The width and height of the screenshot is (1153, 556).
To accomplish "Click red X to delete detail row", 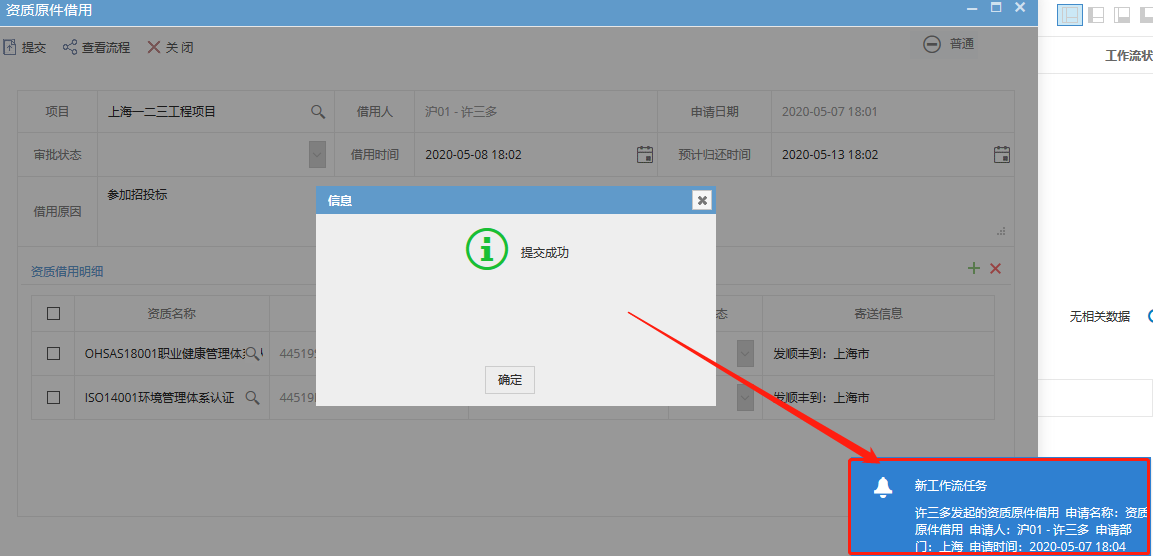I will tap(995, 268).
